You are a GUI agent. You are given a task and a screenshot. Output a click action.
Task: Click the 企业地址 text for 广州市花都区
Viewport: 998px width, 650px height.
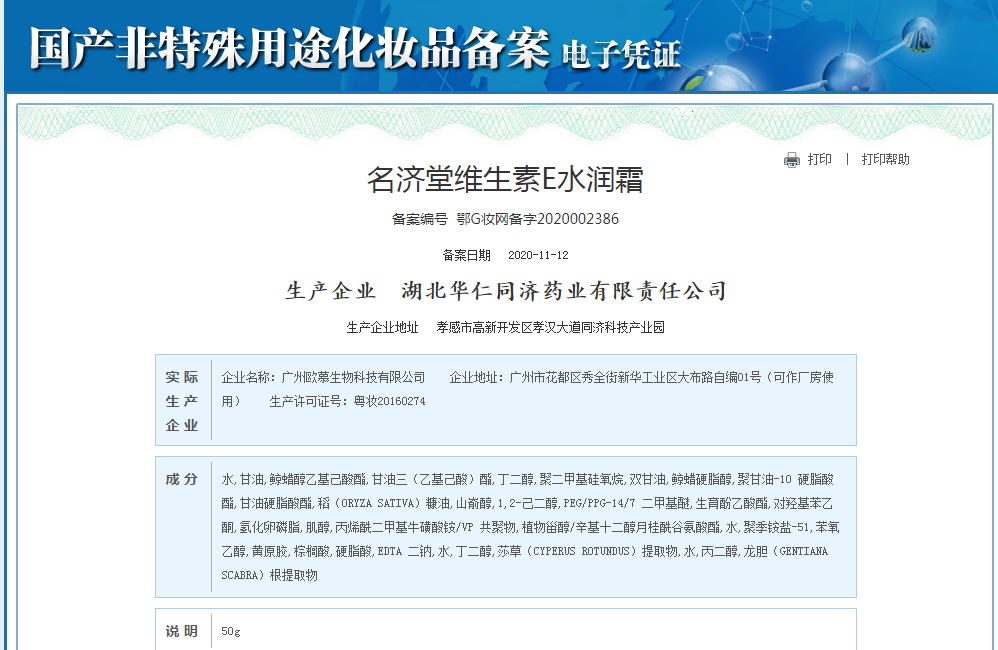[x=642, y=378]
